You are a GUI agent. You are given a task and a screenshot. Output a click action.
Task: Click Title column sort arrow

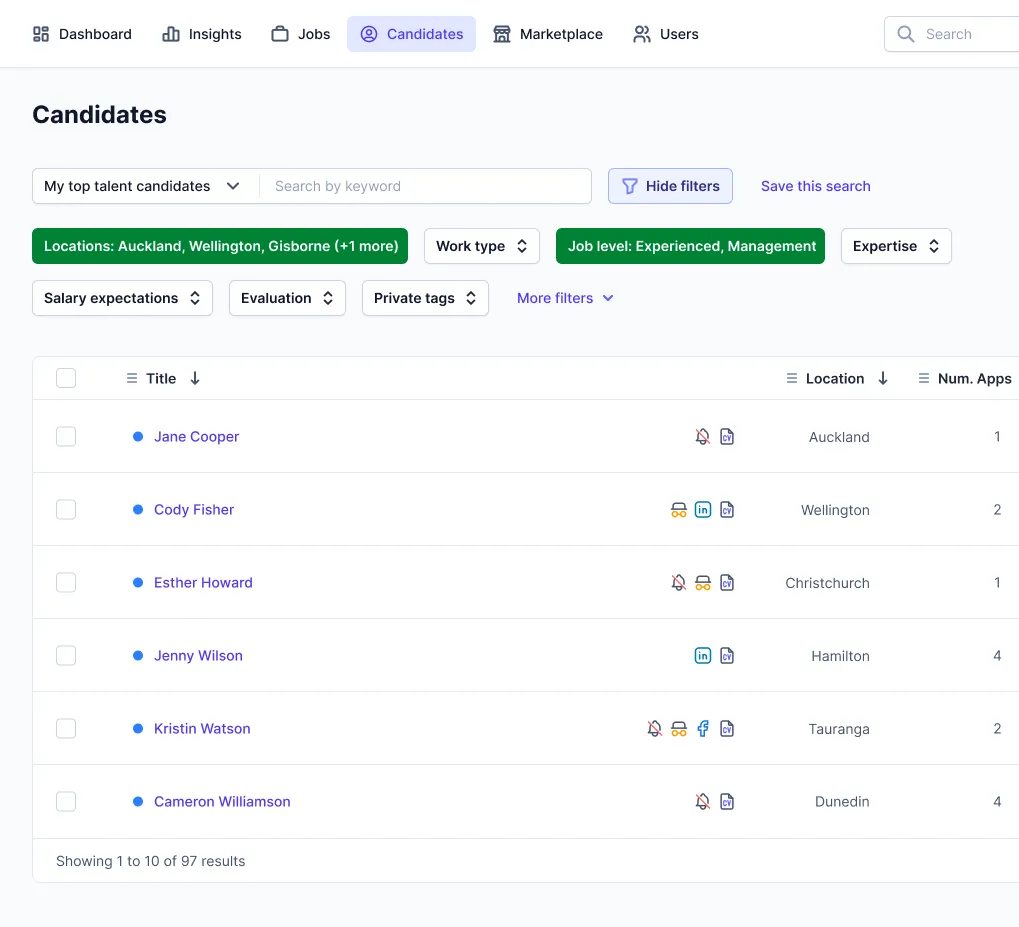pos(195,379)
